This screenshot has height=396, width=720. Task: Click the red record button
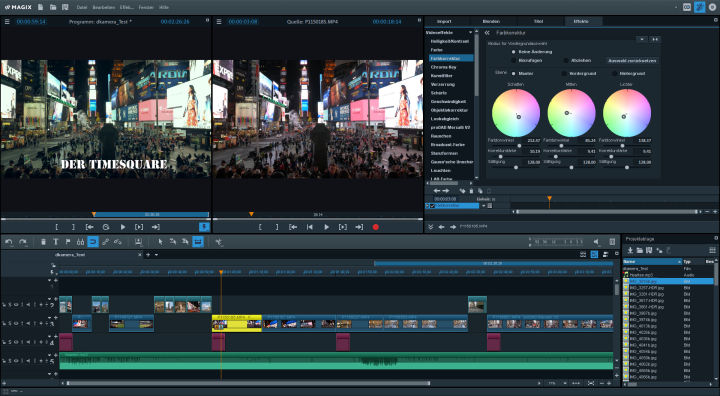pos(376,227)
